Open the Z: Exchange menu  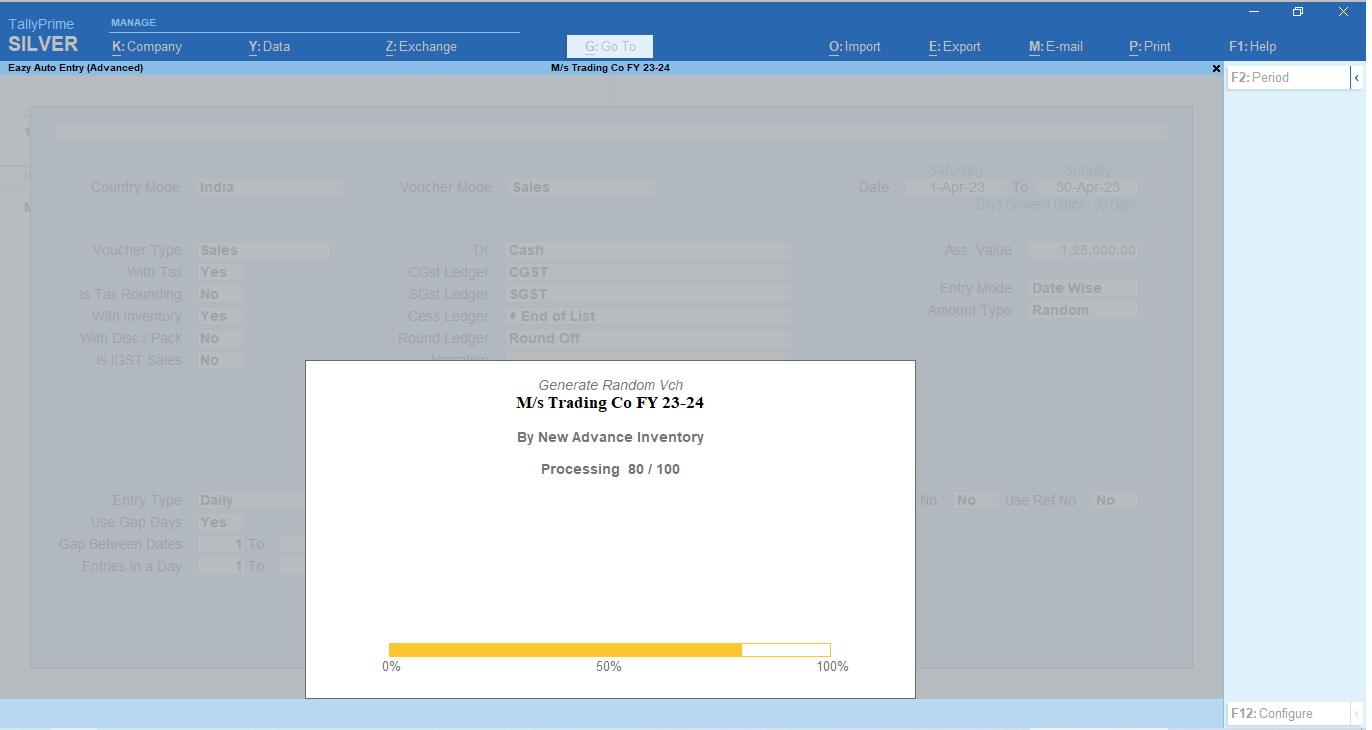pos(421,46)
